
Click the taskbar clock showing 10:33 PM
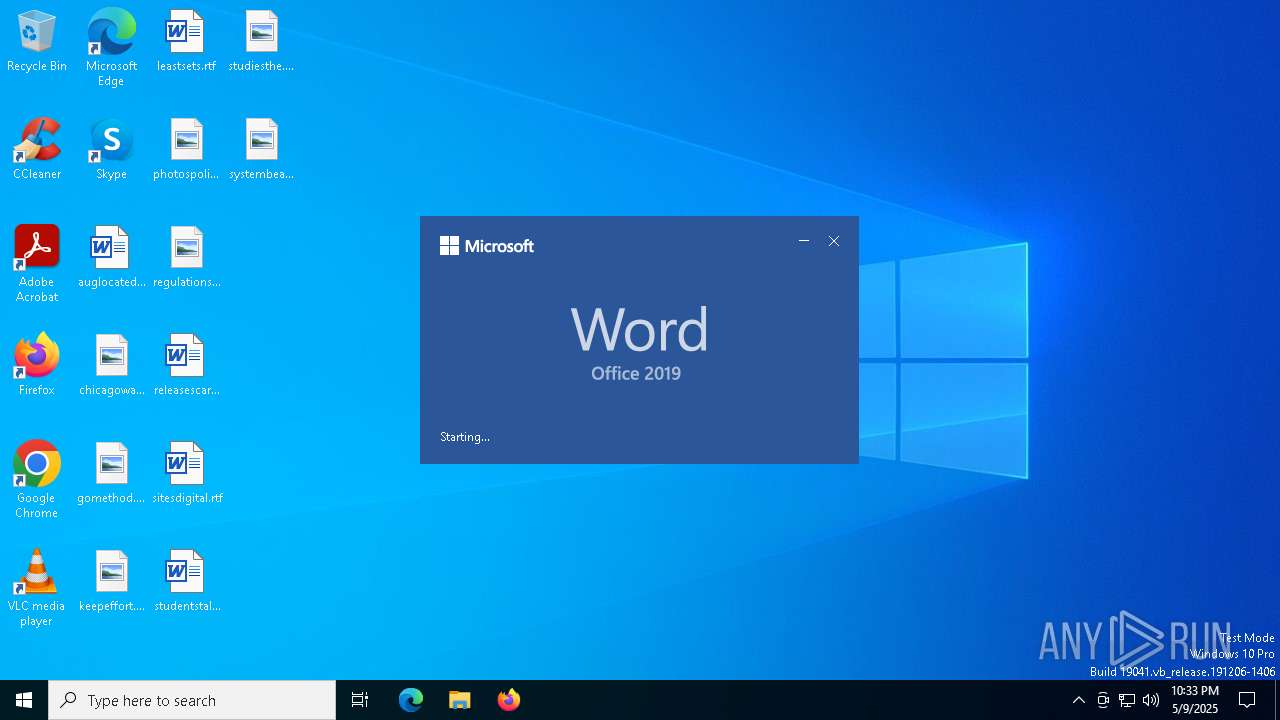pos(1195,700)
